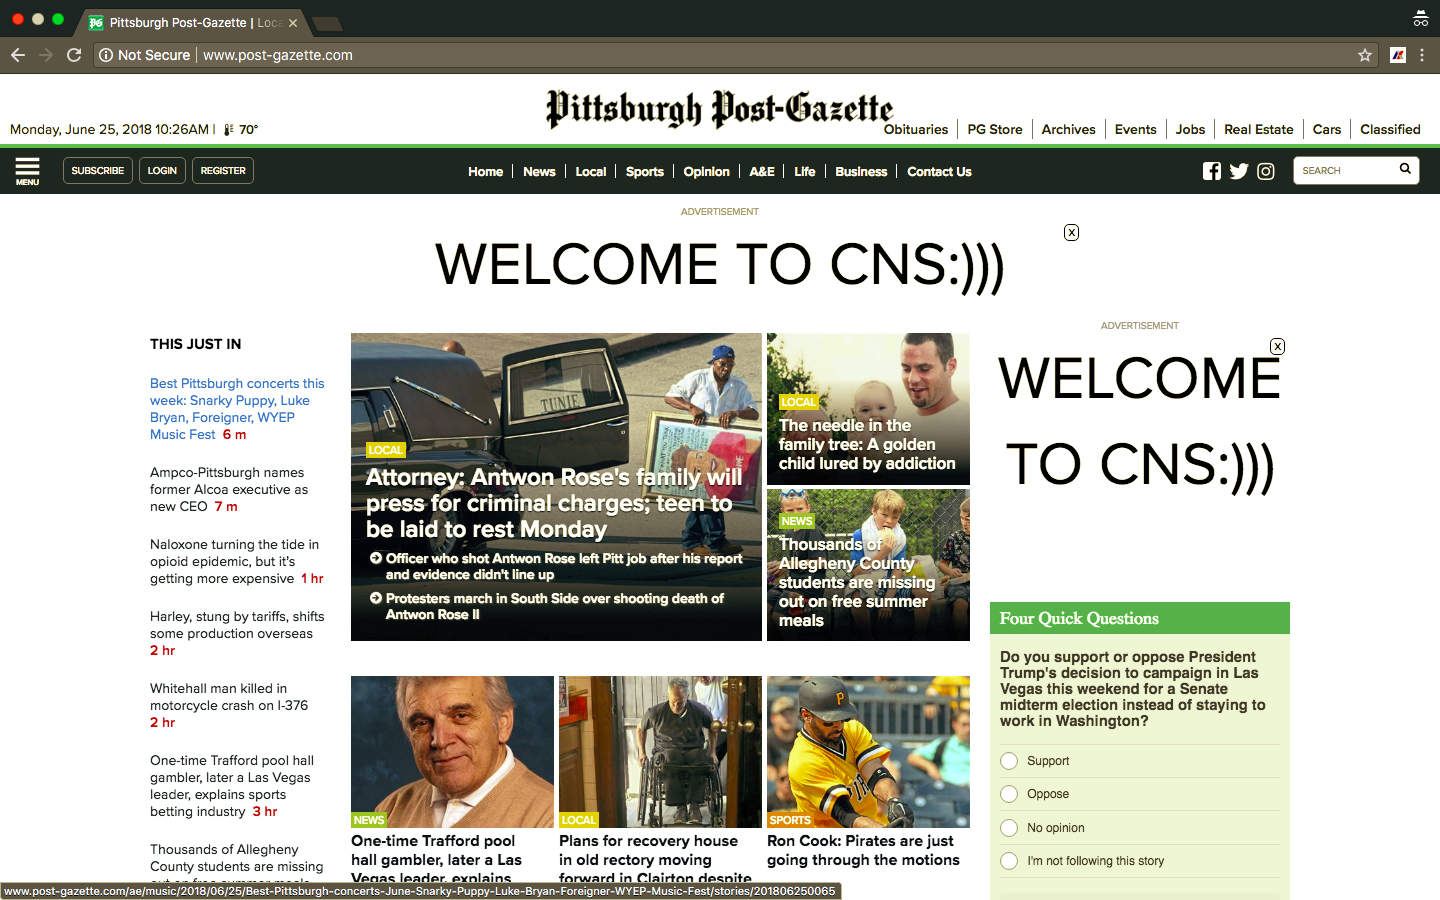Bookmark this page with the star icon
The width and height of the screenshot is (1440, 900).
coord(1364,55)
